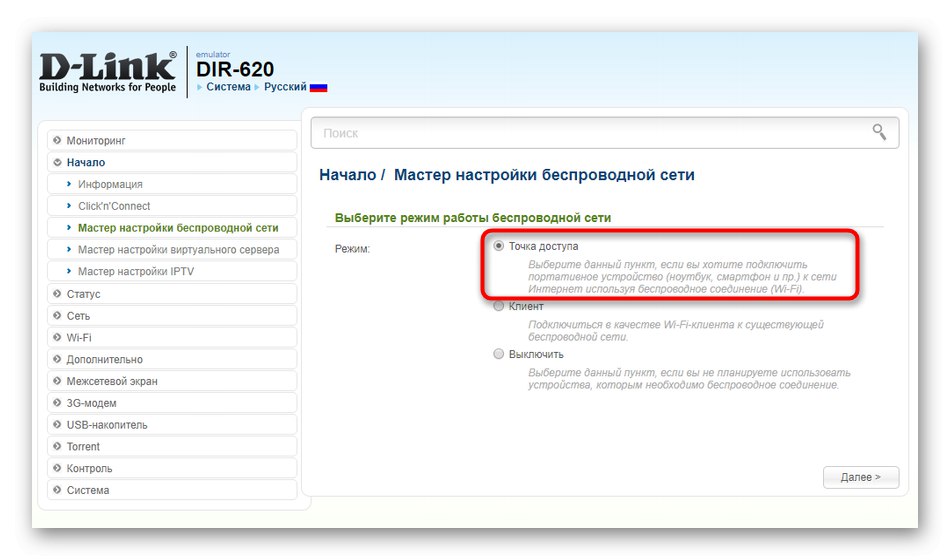Click the Клиент option label
950x560 pixels.
(x=526, y=306)
